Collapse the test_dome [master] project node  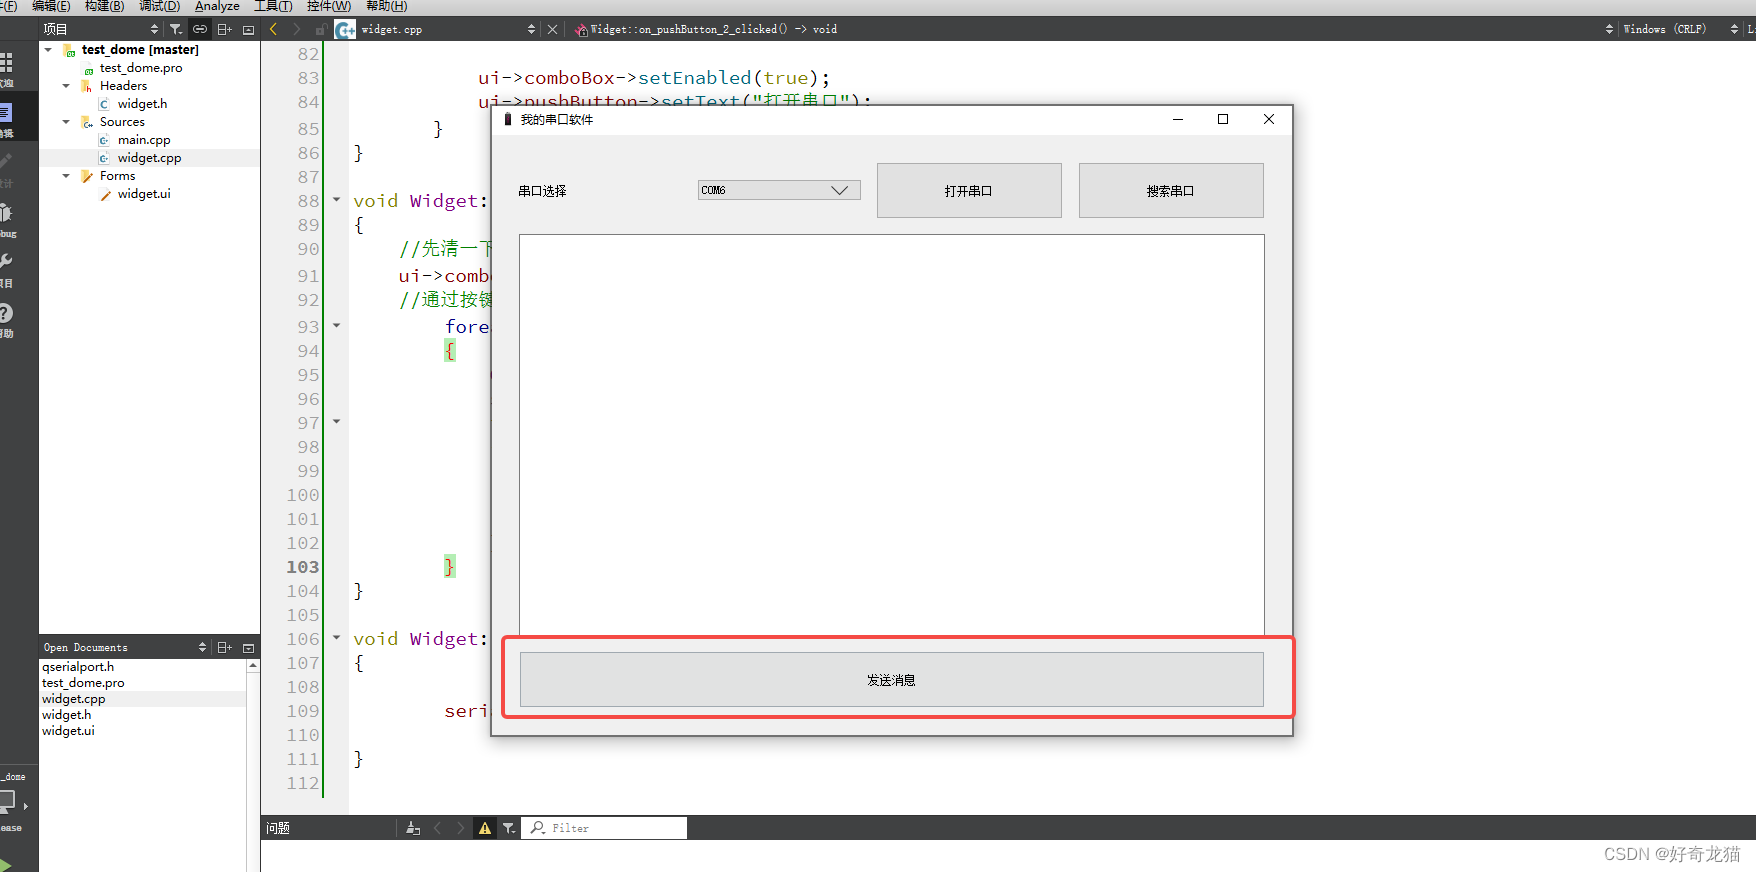48,49
